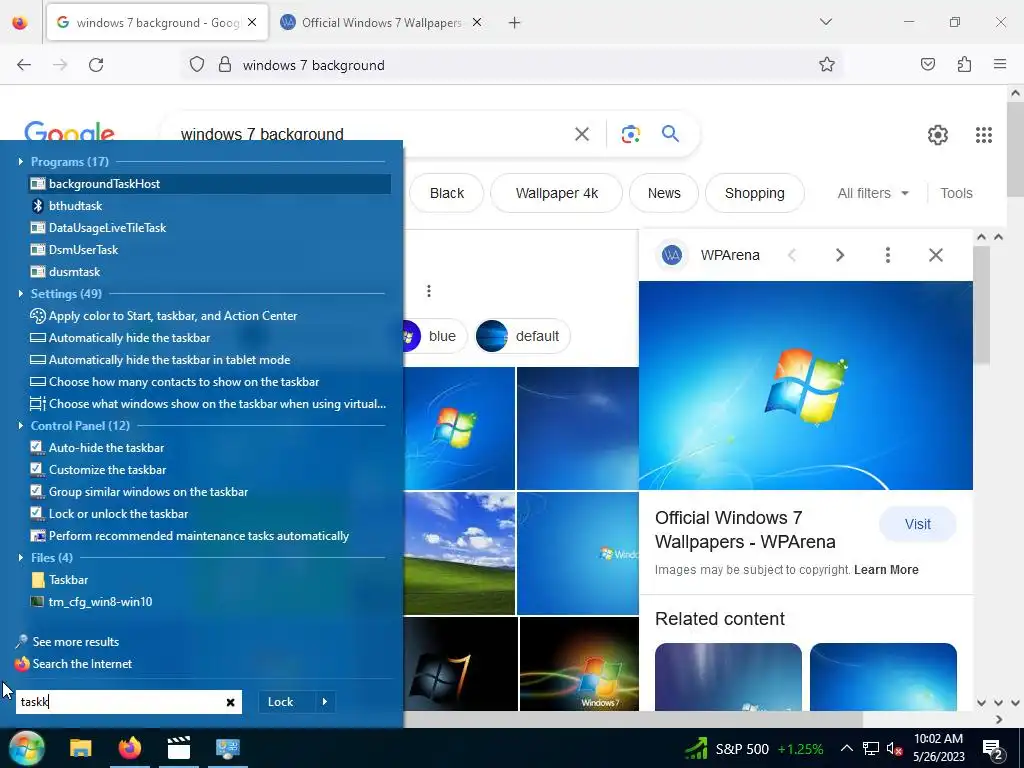Image resolution: width=1024 pixels, height=768 pixels.
Task: Open the notification center icon
Action: [993, 748]
